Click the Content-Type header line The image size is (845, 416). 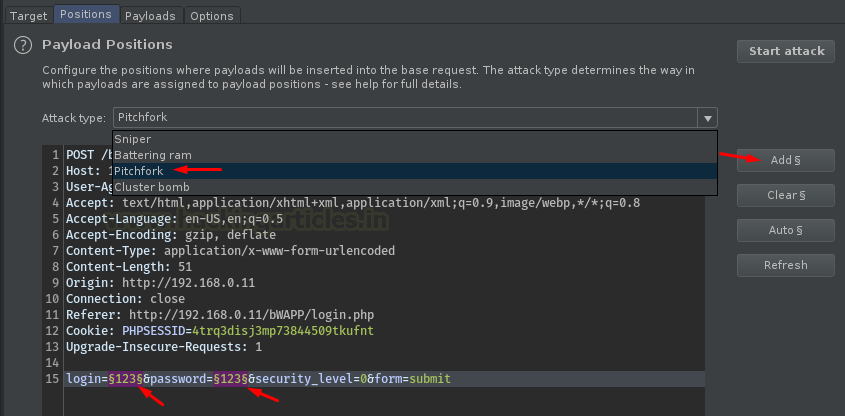[230, 251]
